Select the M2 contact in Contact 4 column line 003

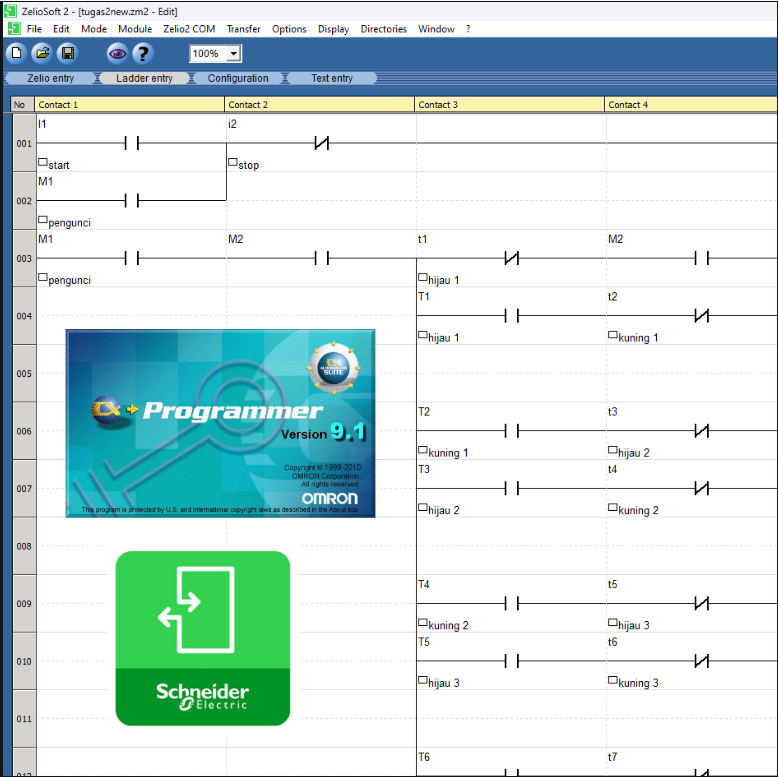click(702, 258)
